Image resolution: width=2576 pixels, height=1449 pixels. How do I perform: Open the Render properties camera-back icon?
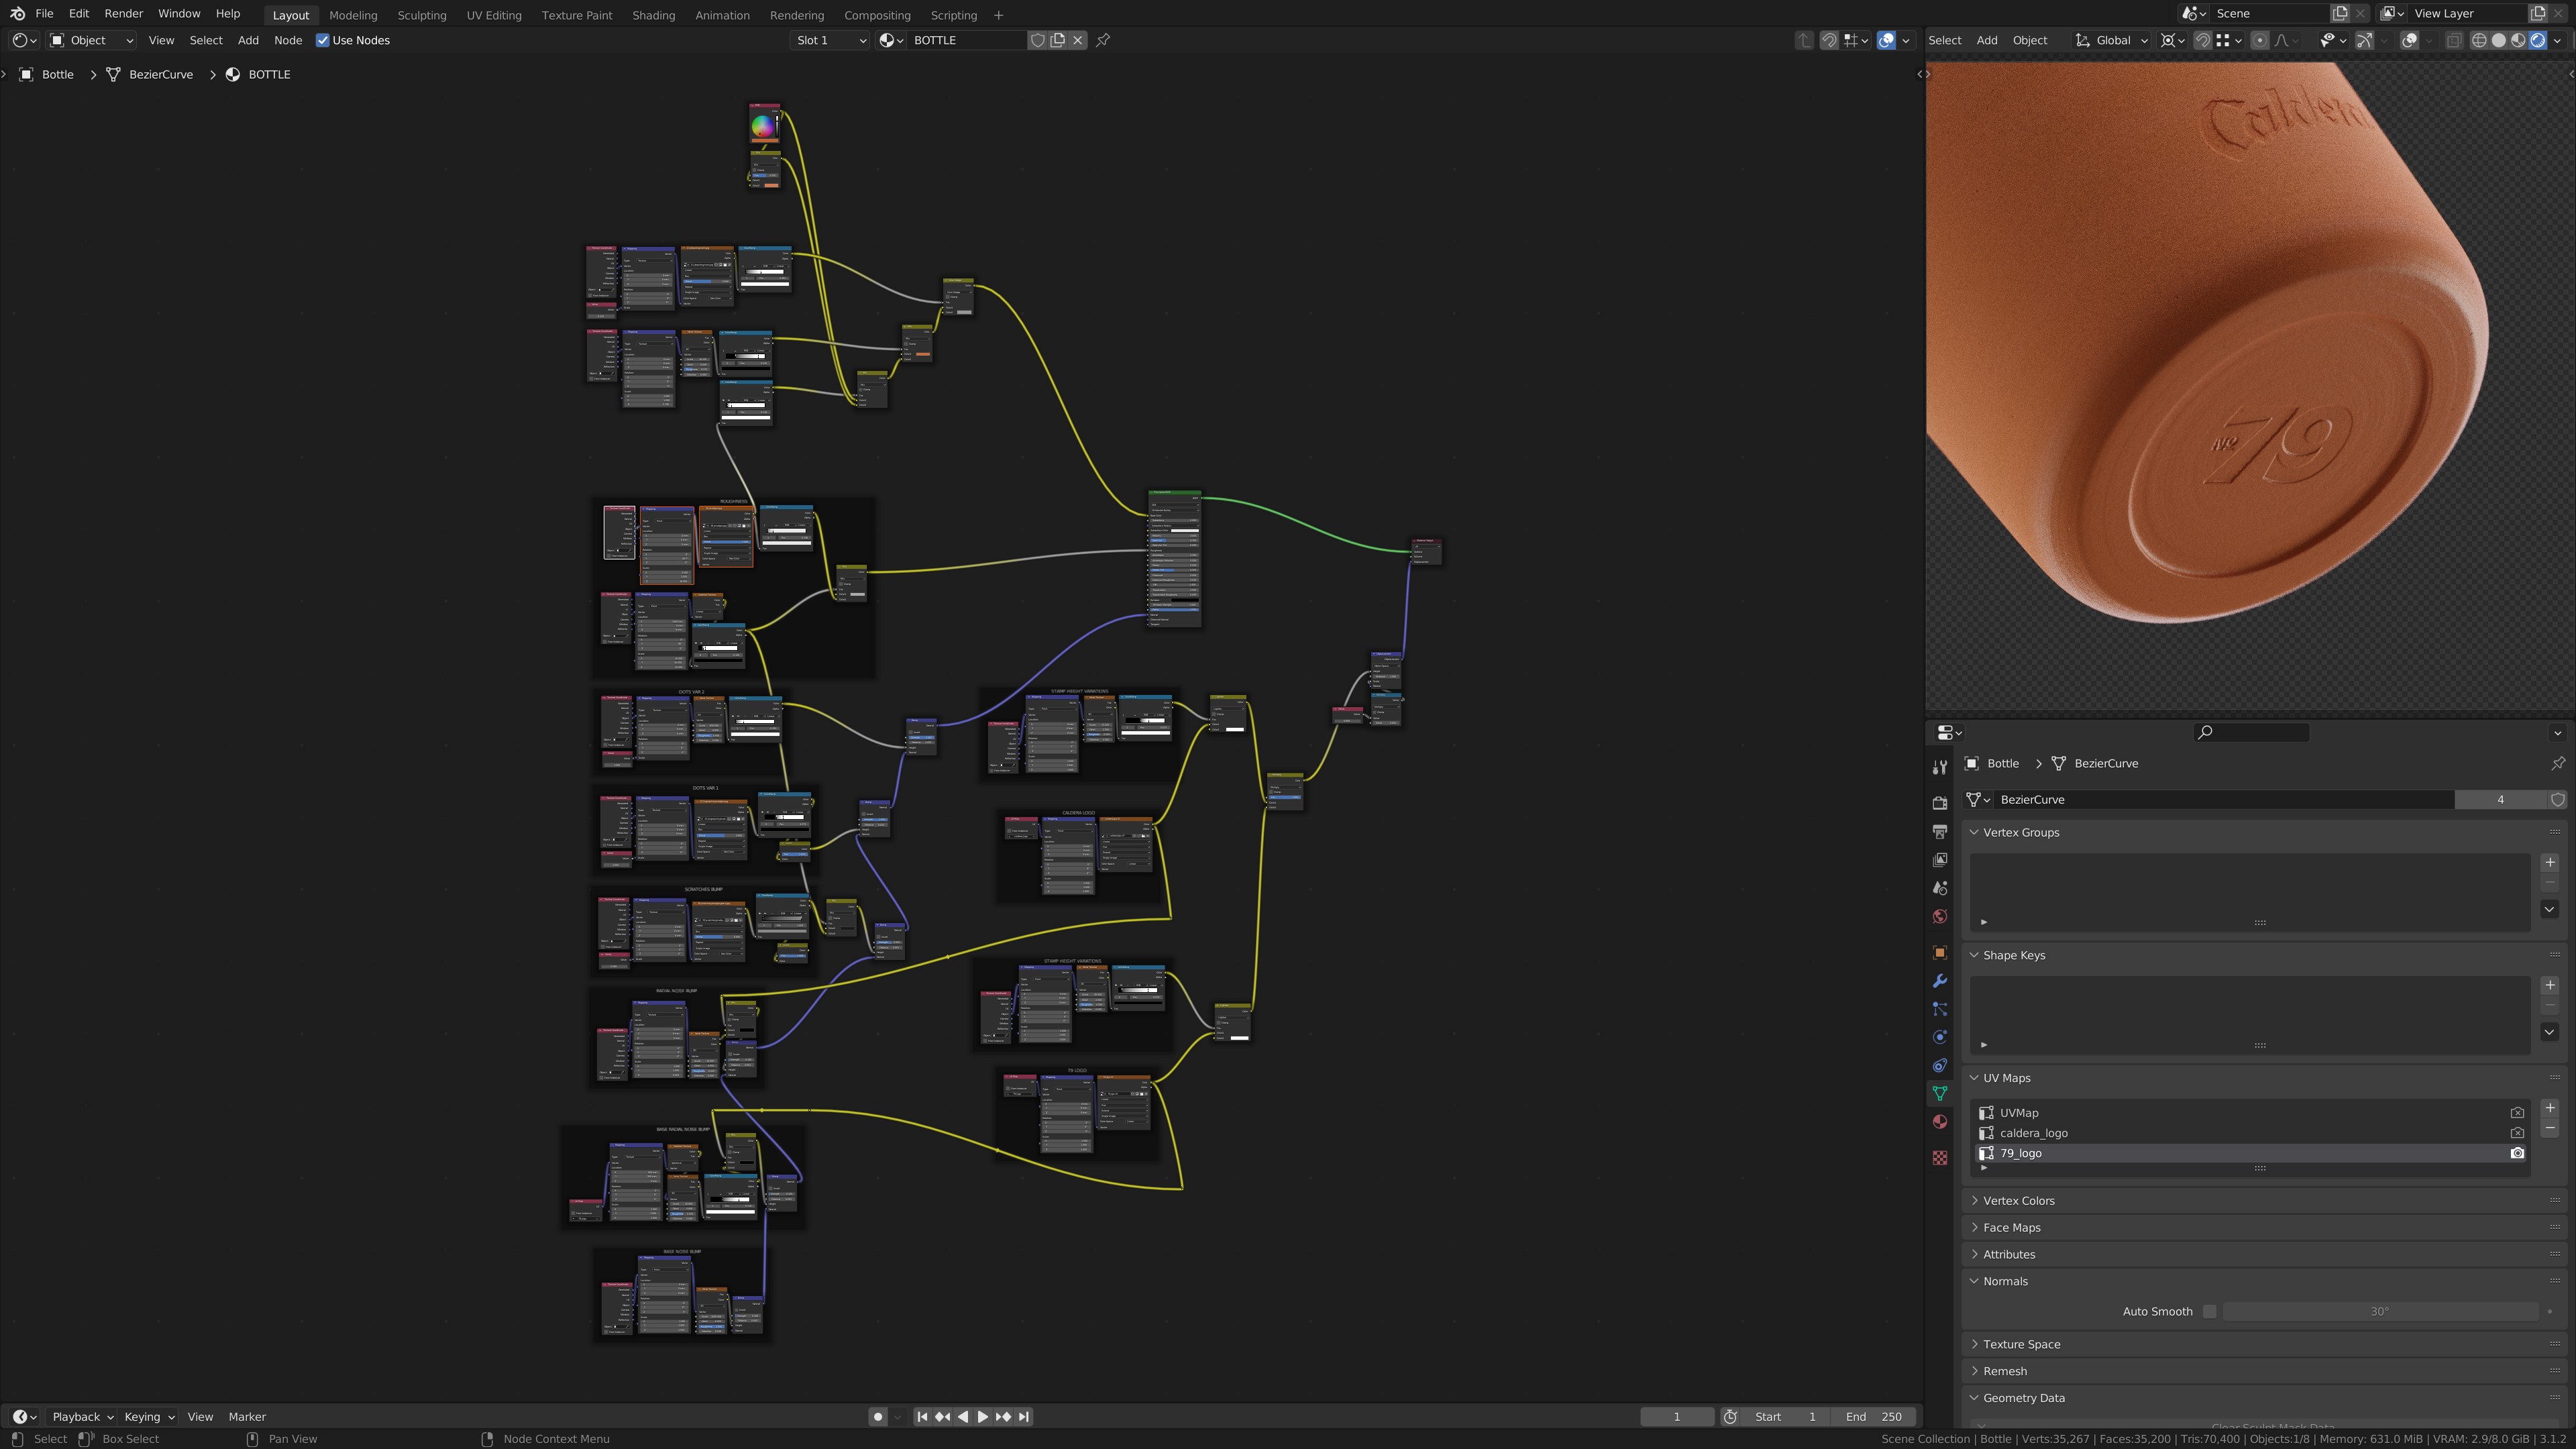1939,803
